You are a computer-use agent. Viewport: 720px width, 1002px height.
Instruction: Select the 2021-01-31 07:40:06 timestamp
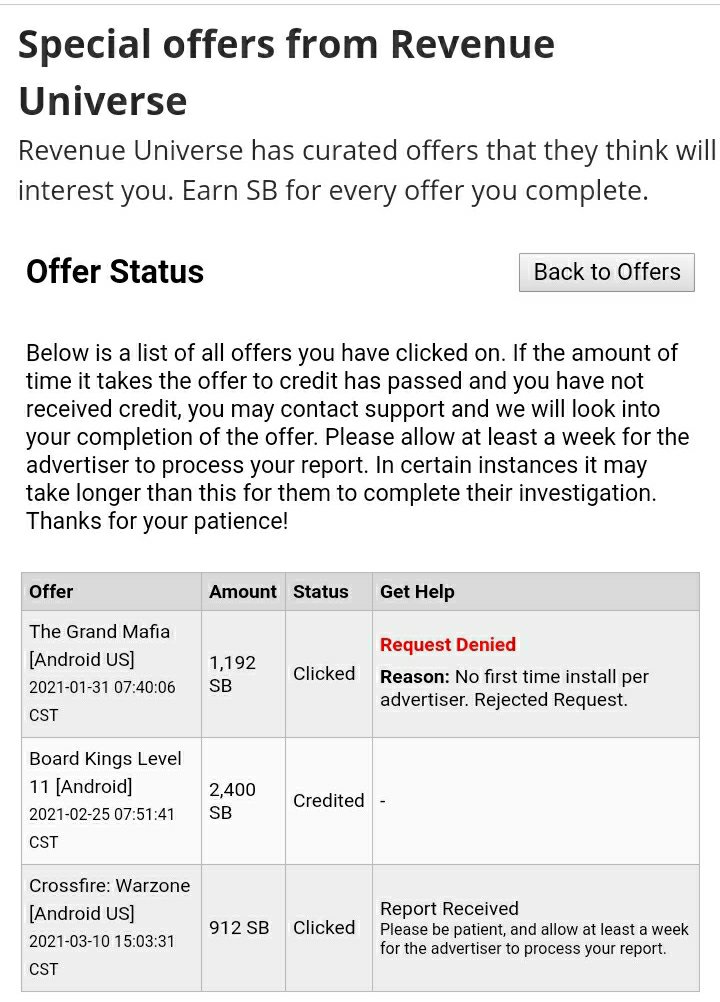(x=102, y=688)
